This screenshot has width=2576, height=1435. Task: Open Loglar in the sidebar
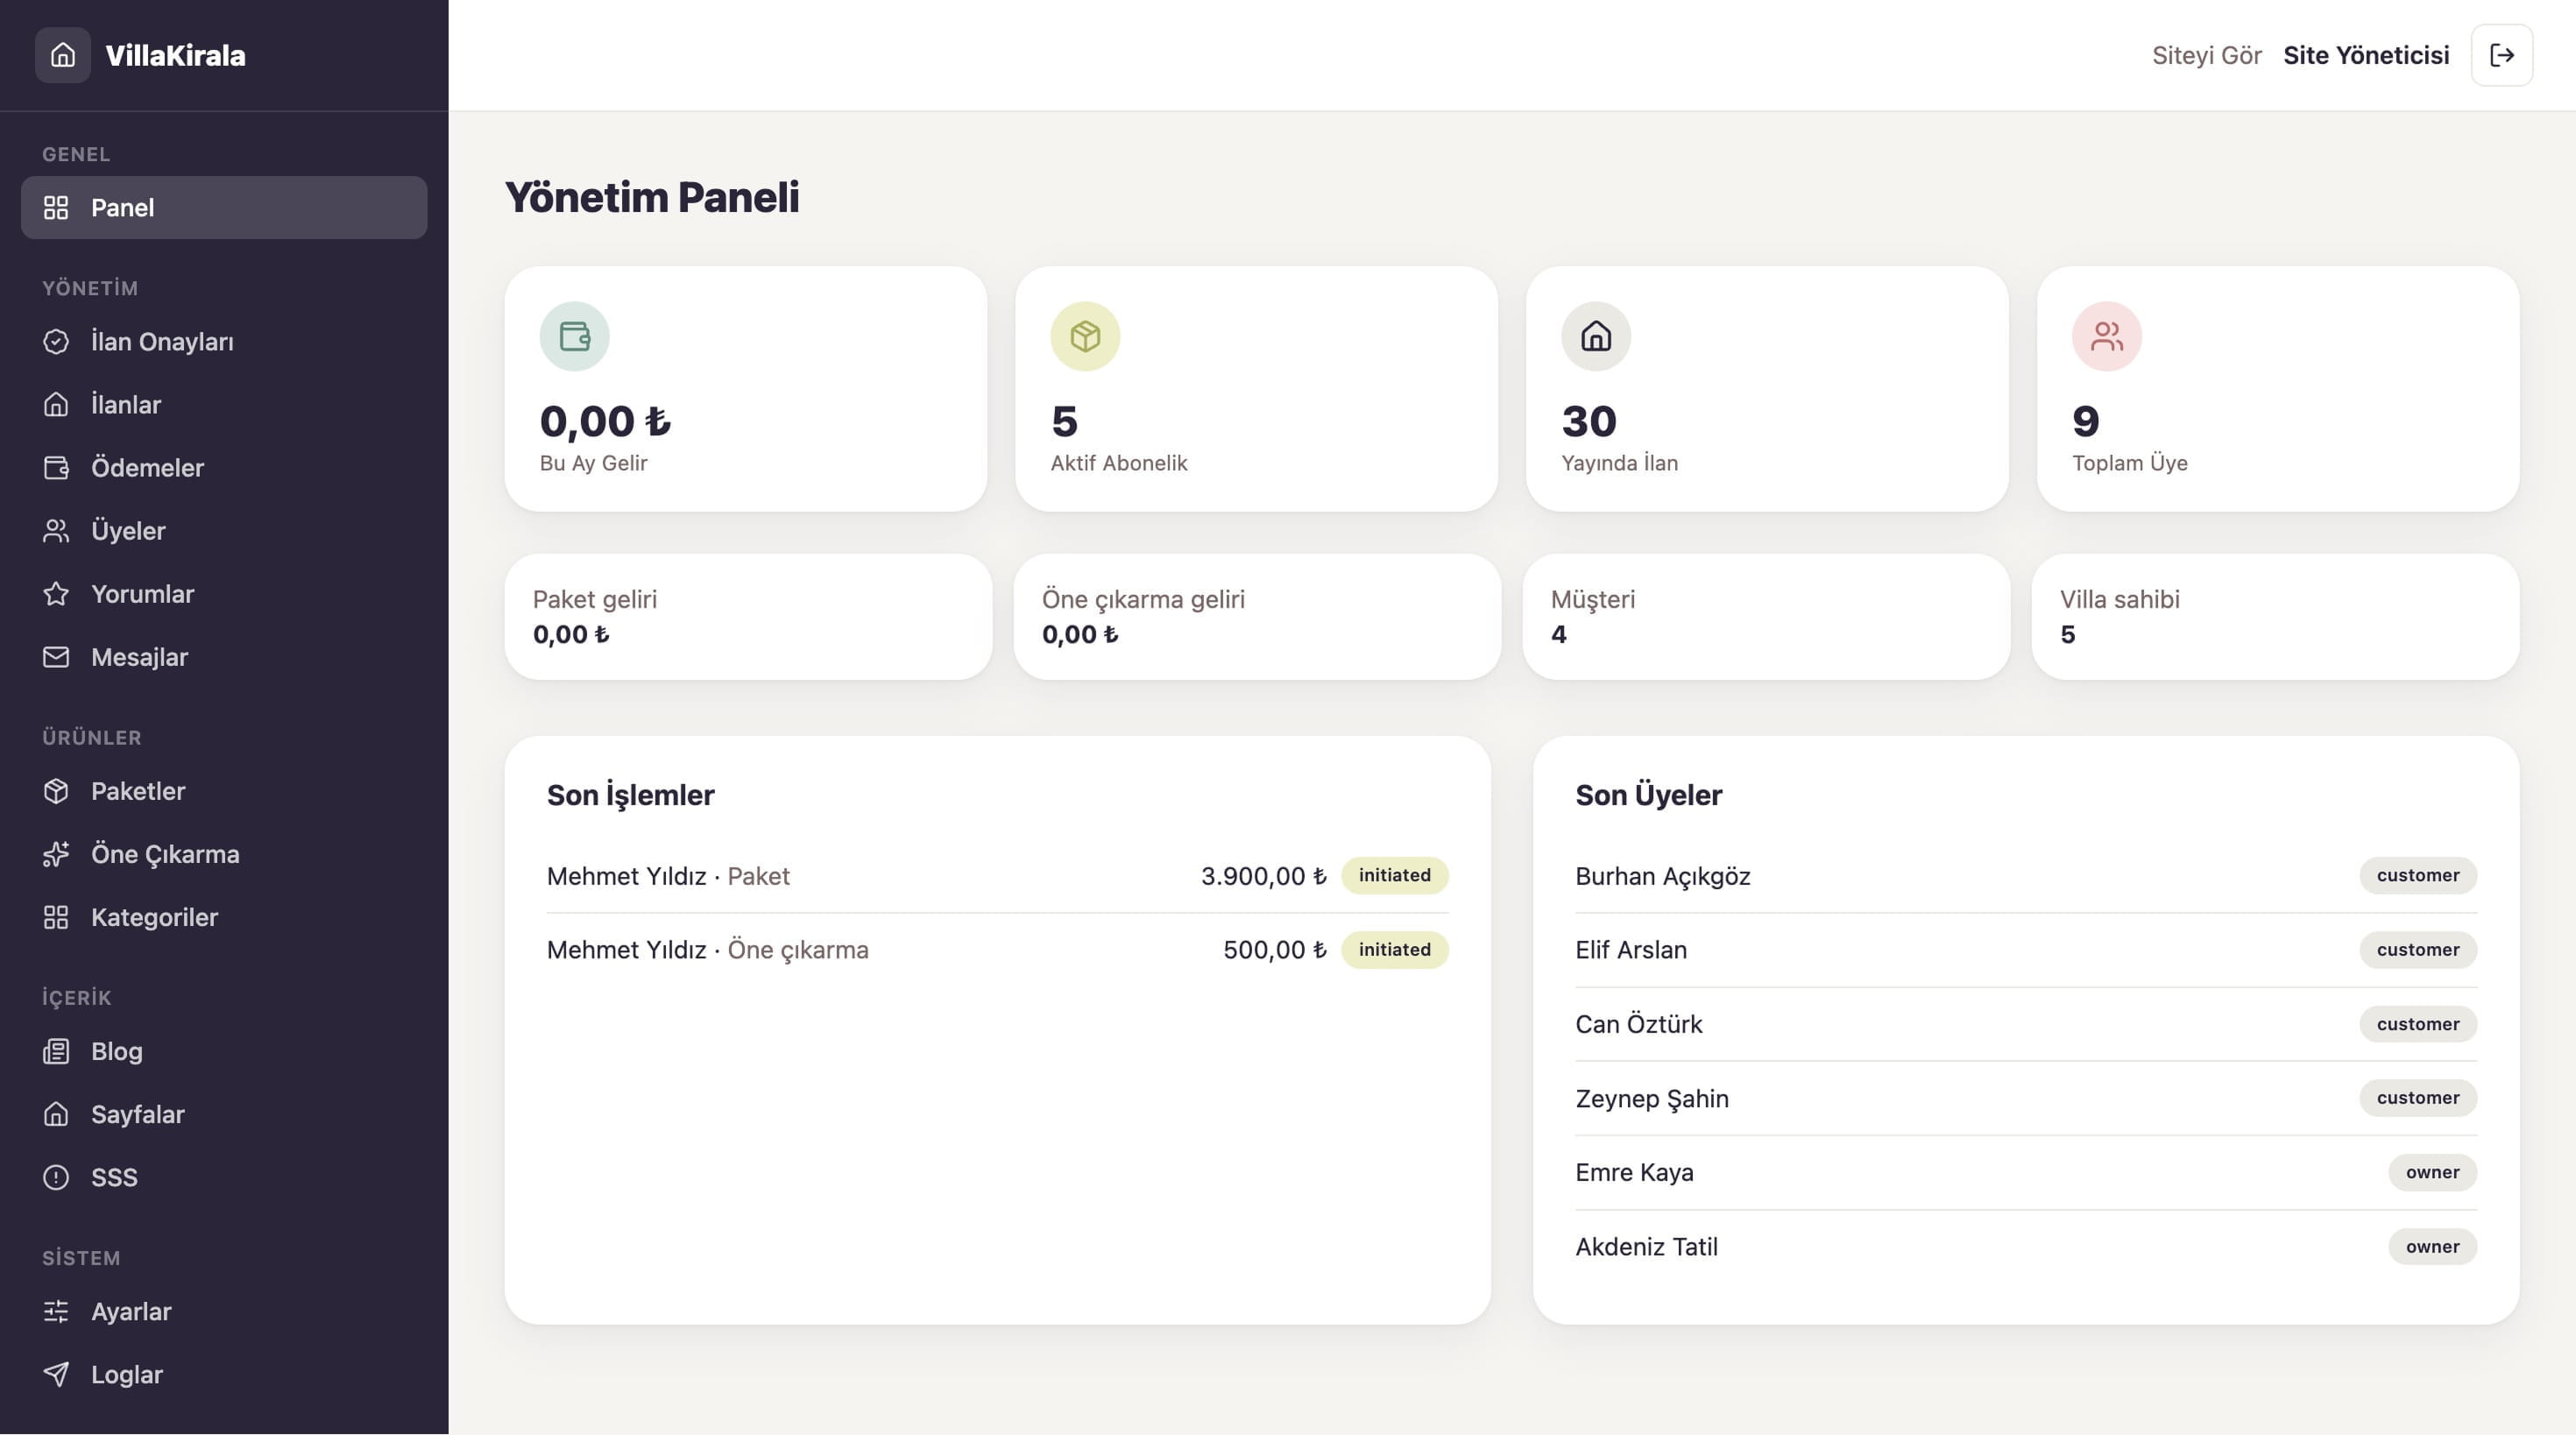pyautogui.click(x=224, y=1374)
